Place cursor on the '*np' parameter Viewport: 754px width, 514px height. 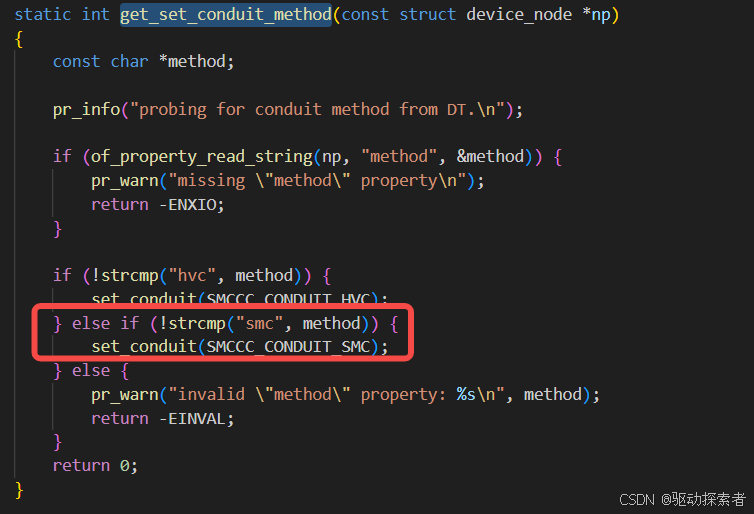(596, 15)
